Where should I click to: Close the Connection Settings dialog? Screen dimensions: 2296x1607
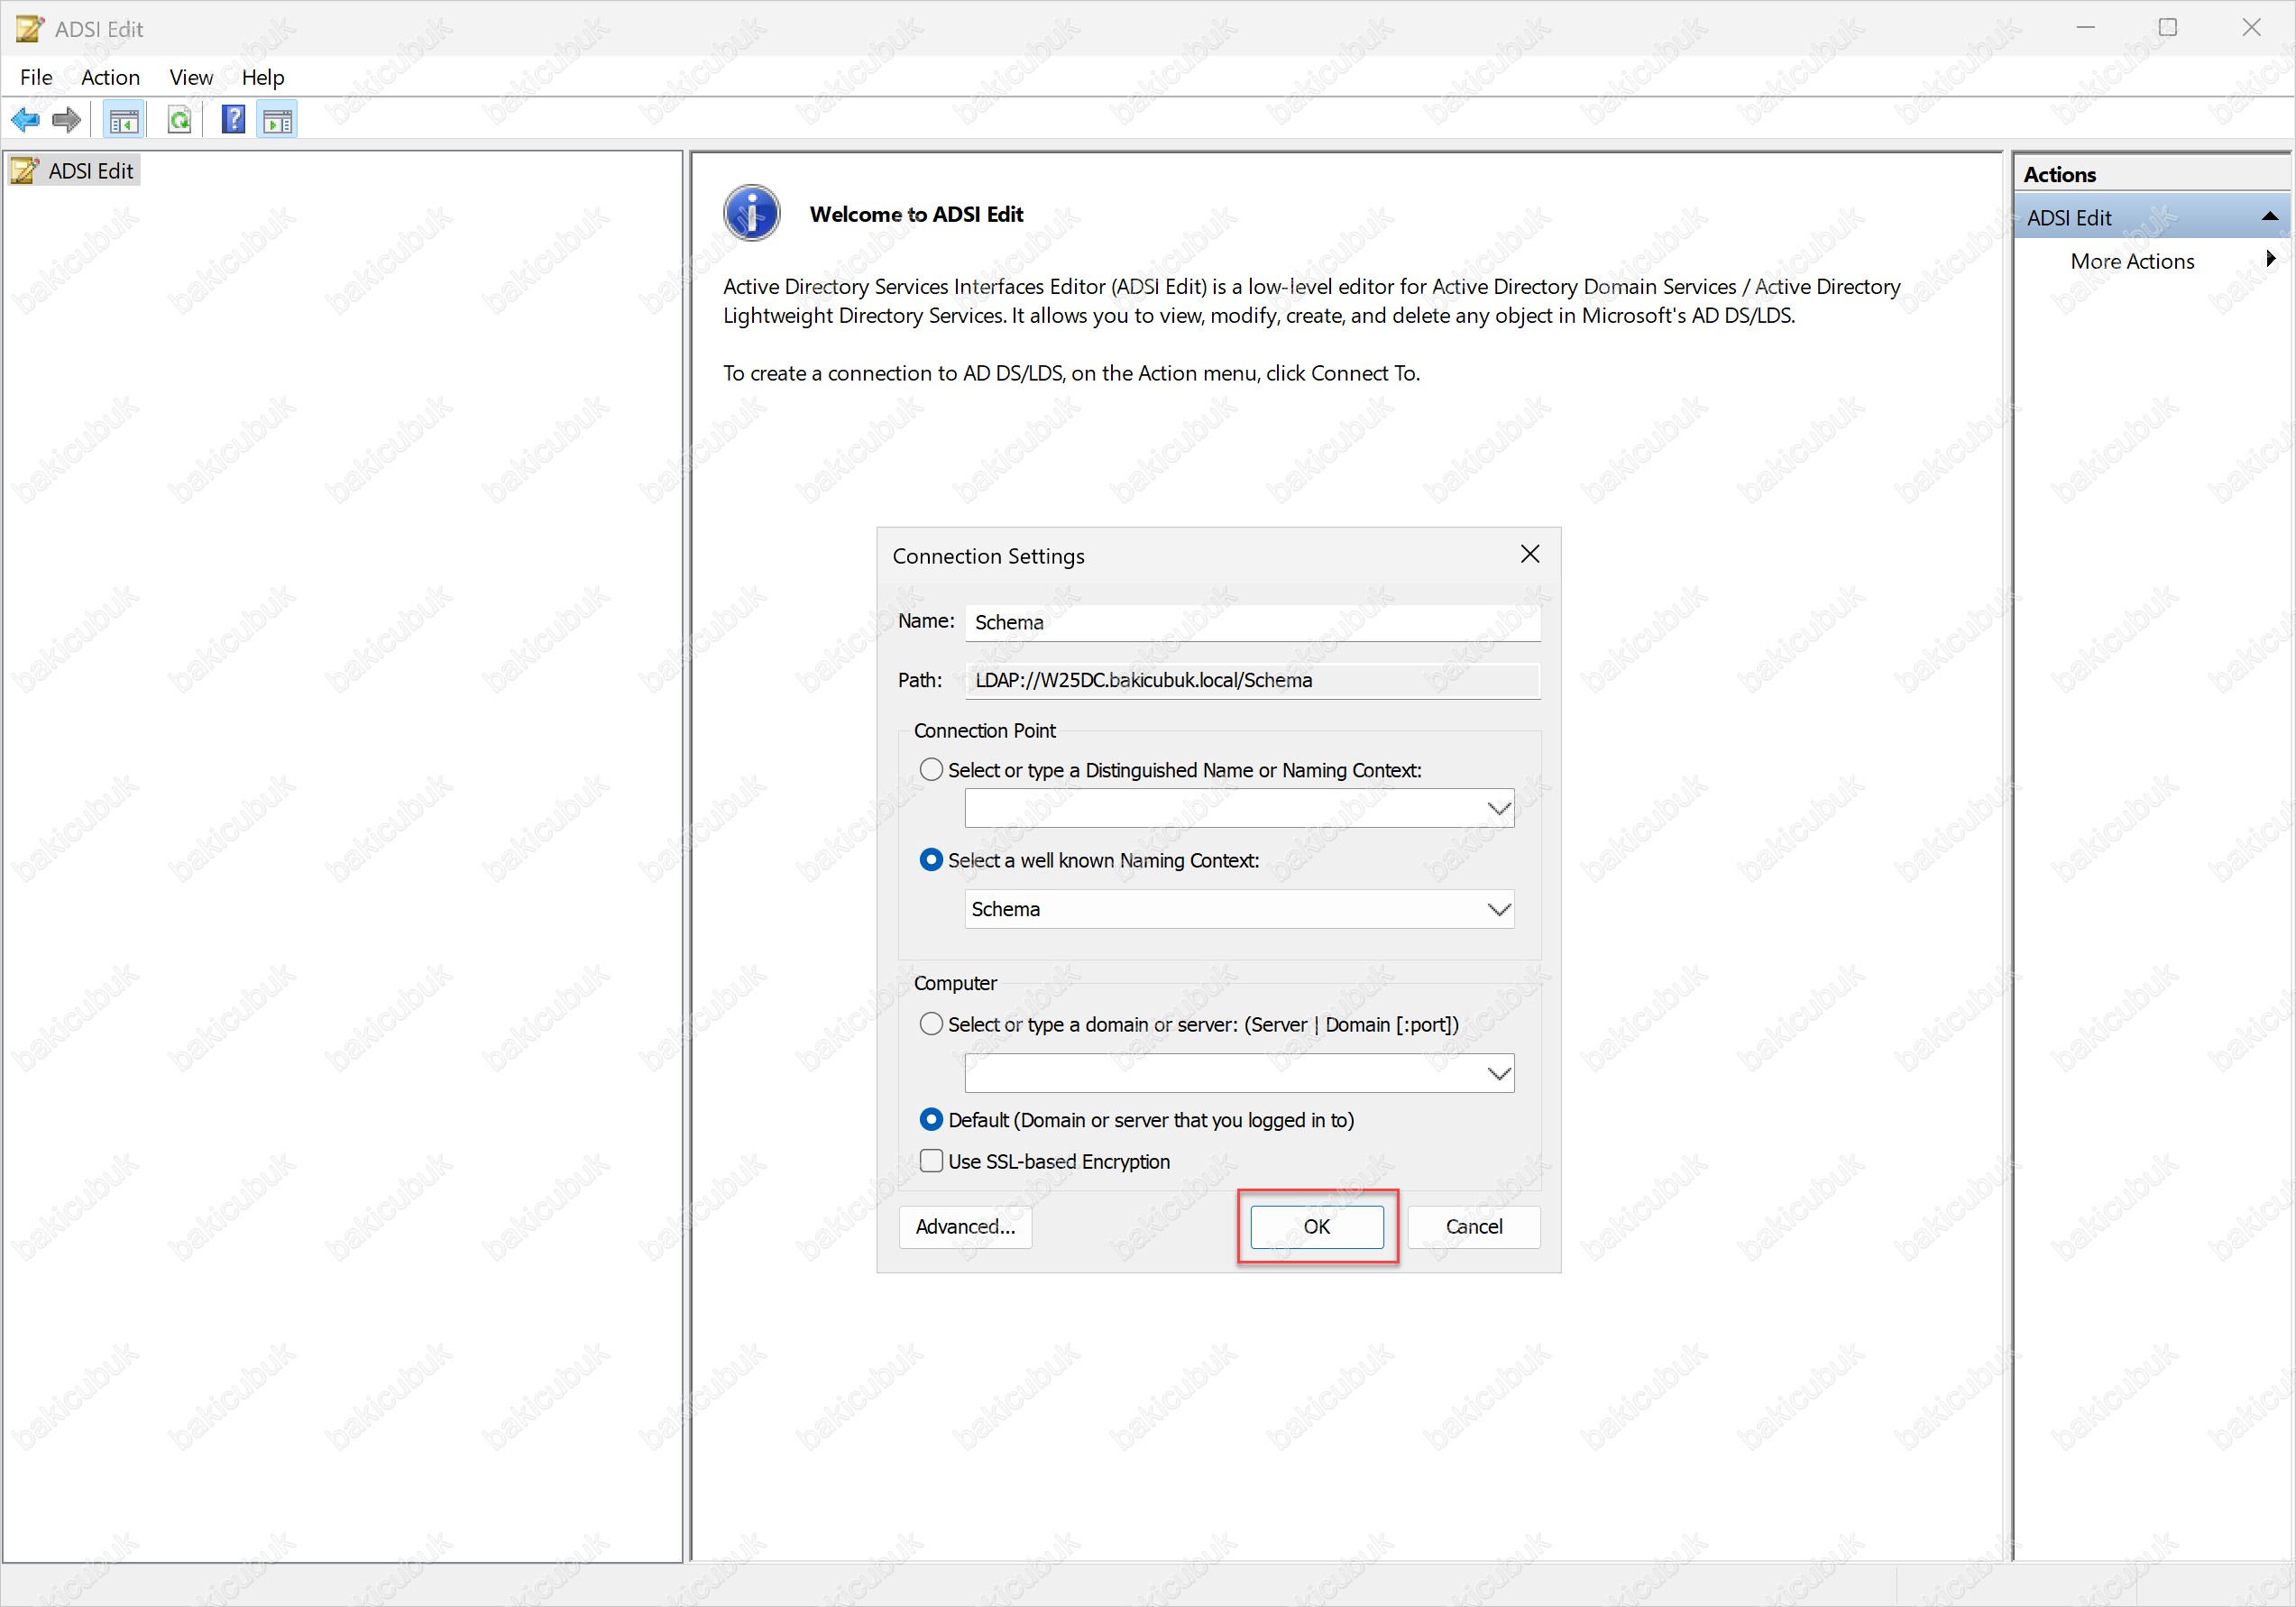[1529, 554]
